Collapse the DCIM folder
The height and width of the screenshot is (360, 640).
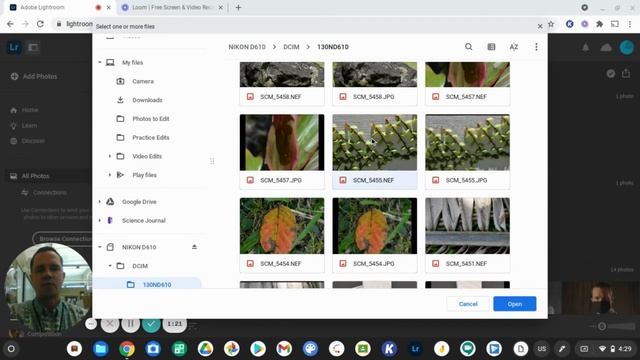point(109,266)
